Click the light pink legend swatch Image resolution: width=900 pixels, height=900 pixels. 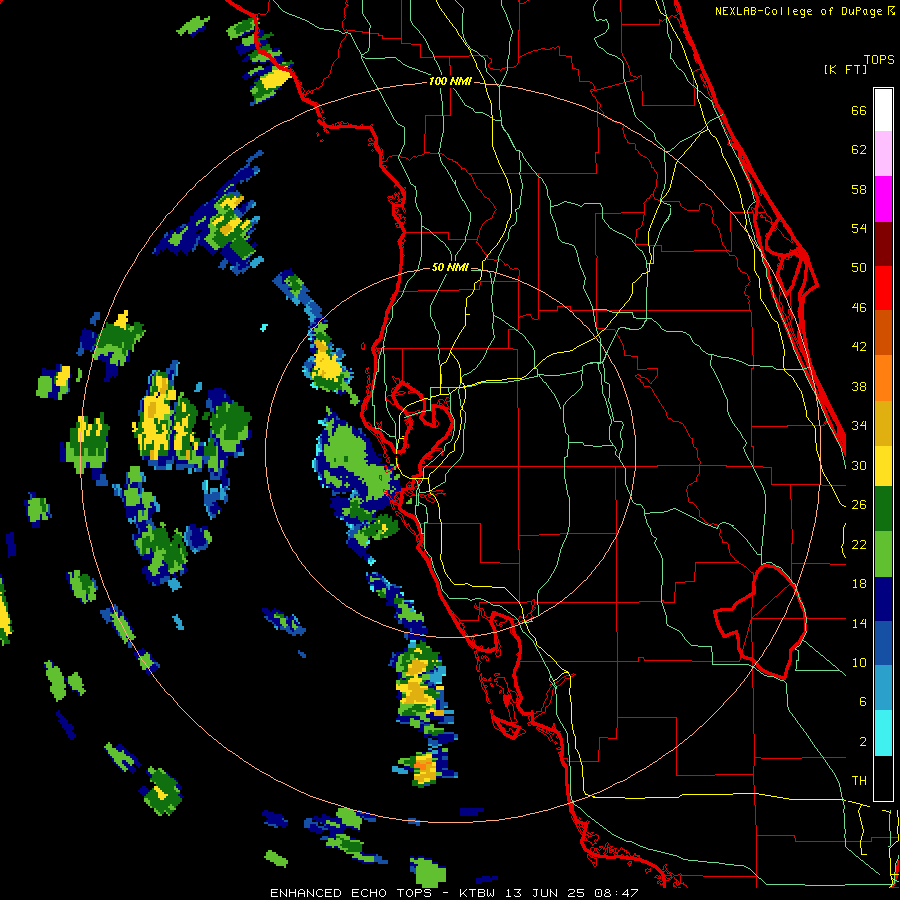(x=883, y=154)
